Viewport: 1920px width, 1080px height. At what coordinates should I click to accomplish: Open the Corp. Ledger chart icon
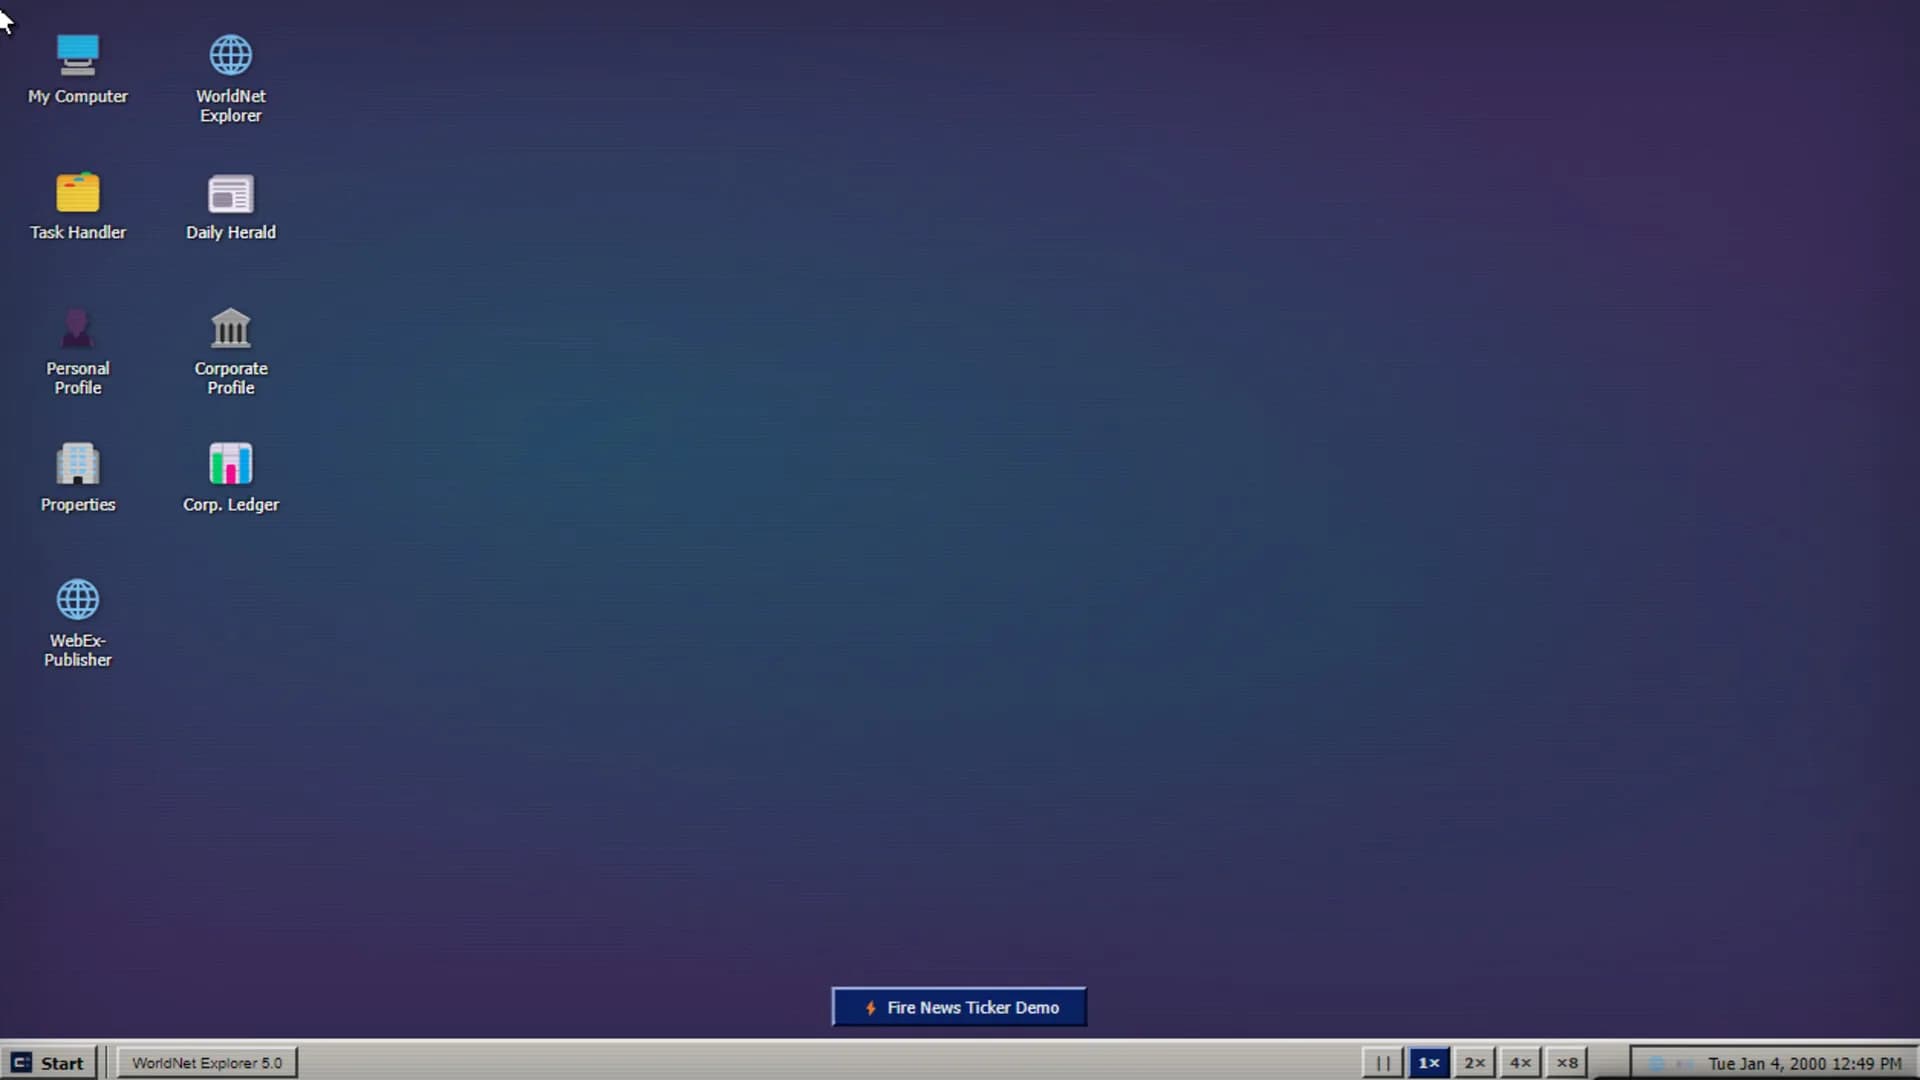click(x=231, y=478)
